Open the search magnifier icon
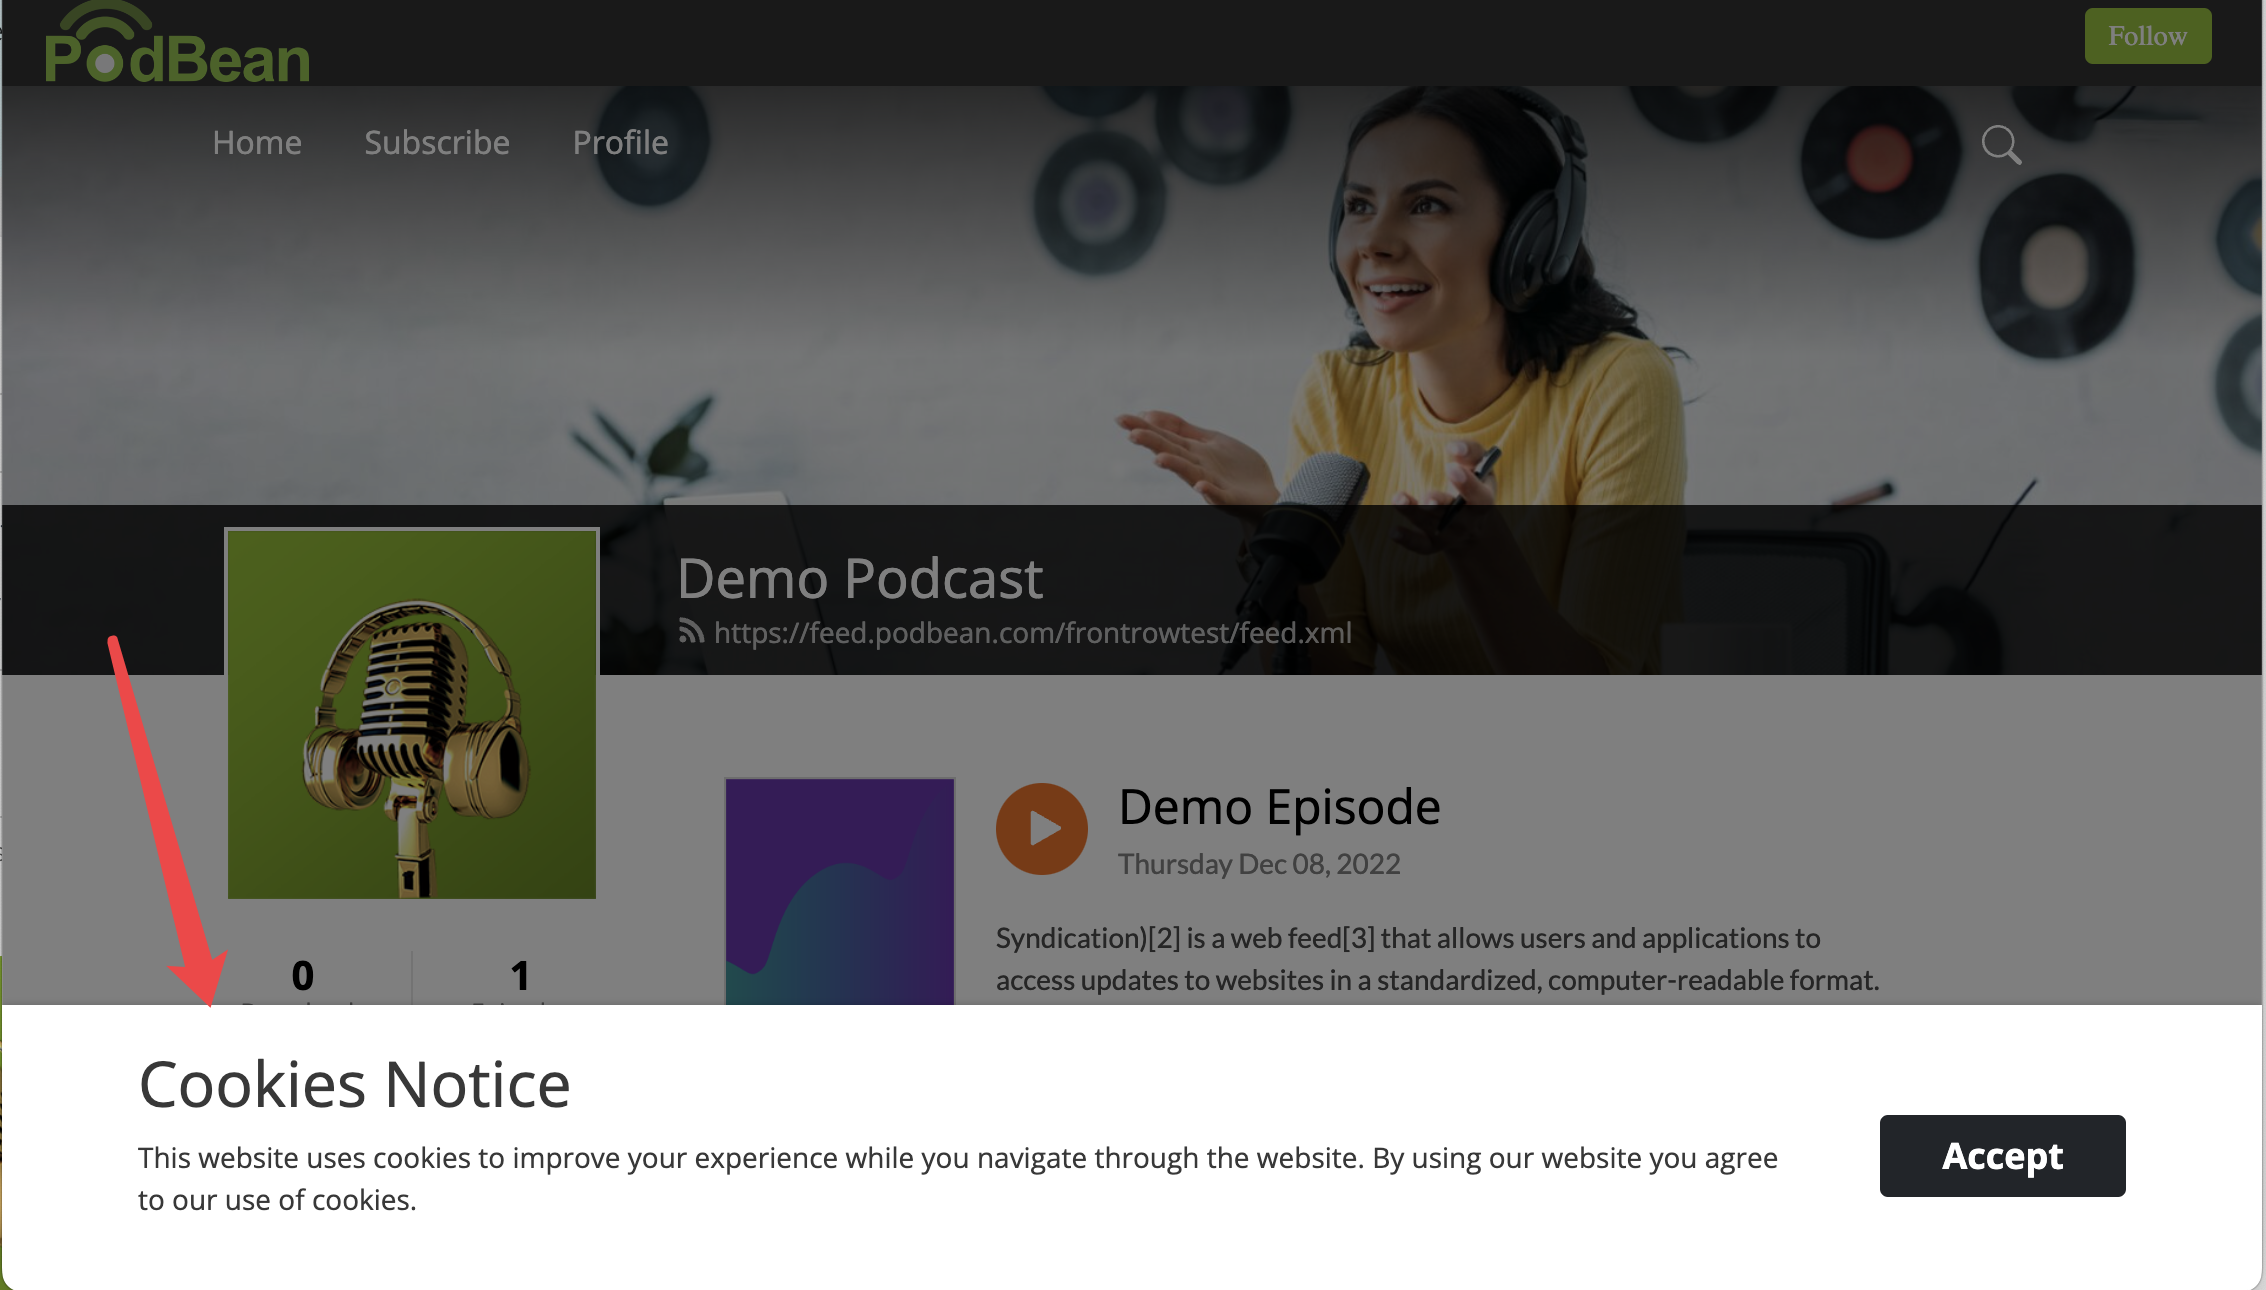 click(x=2000, y=145)
